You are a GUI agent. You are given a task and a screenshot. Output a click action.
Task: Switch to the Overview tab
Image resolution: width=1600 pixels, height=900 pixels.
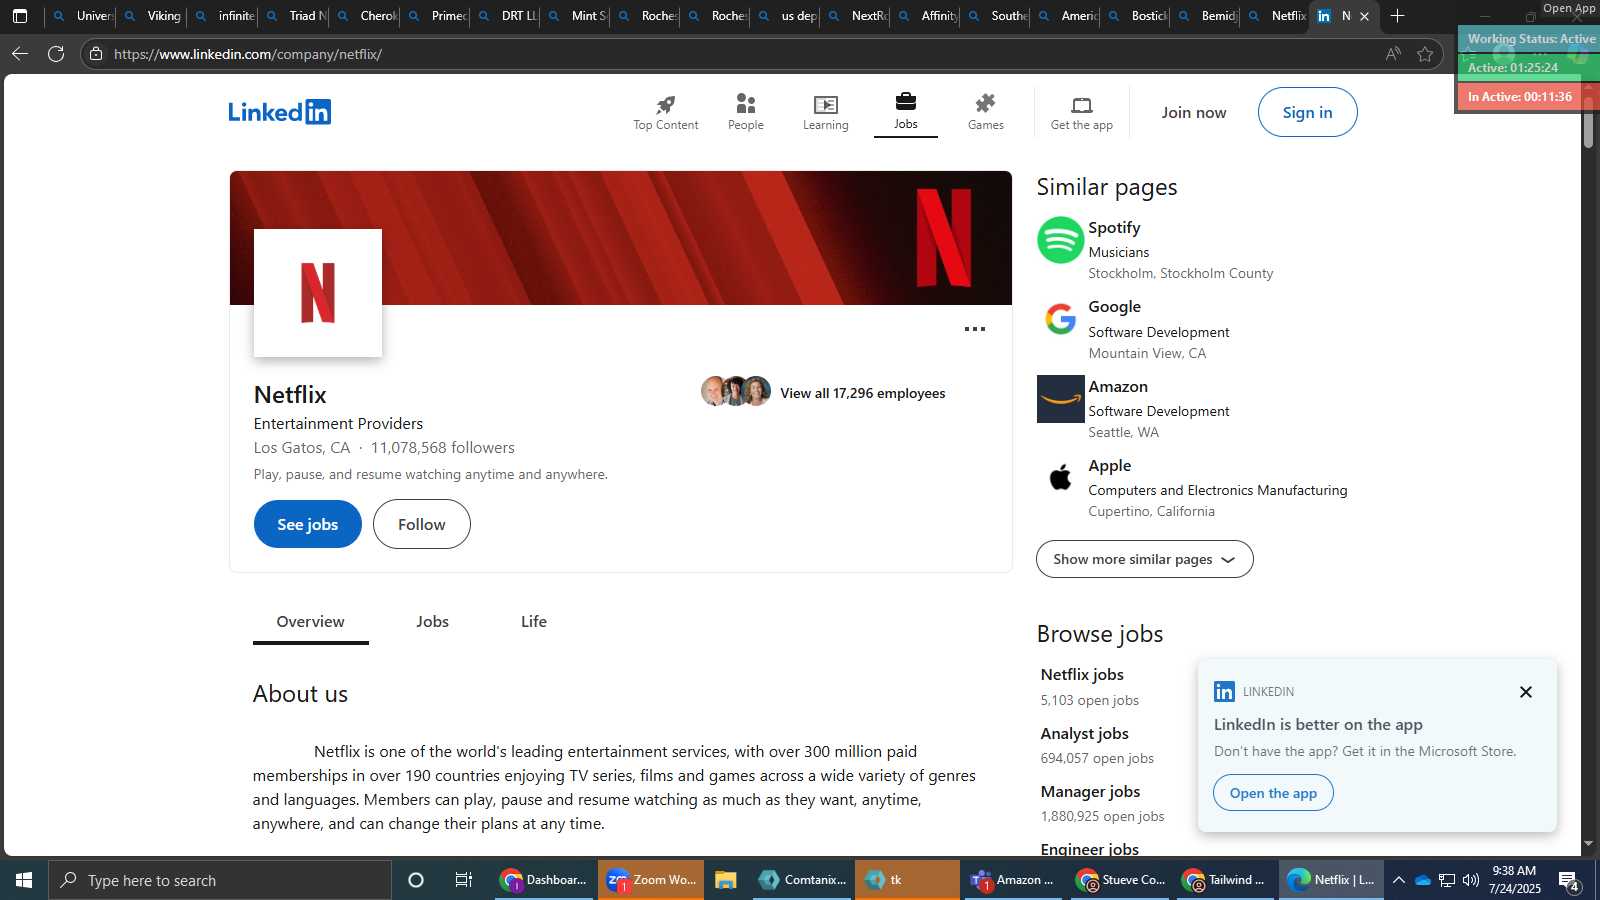pyautogui.click(x=310, y=622)
